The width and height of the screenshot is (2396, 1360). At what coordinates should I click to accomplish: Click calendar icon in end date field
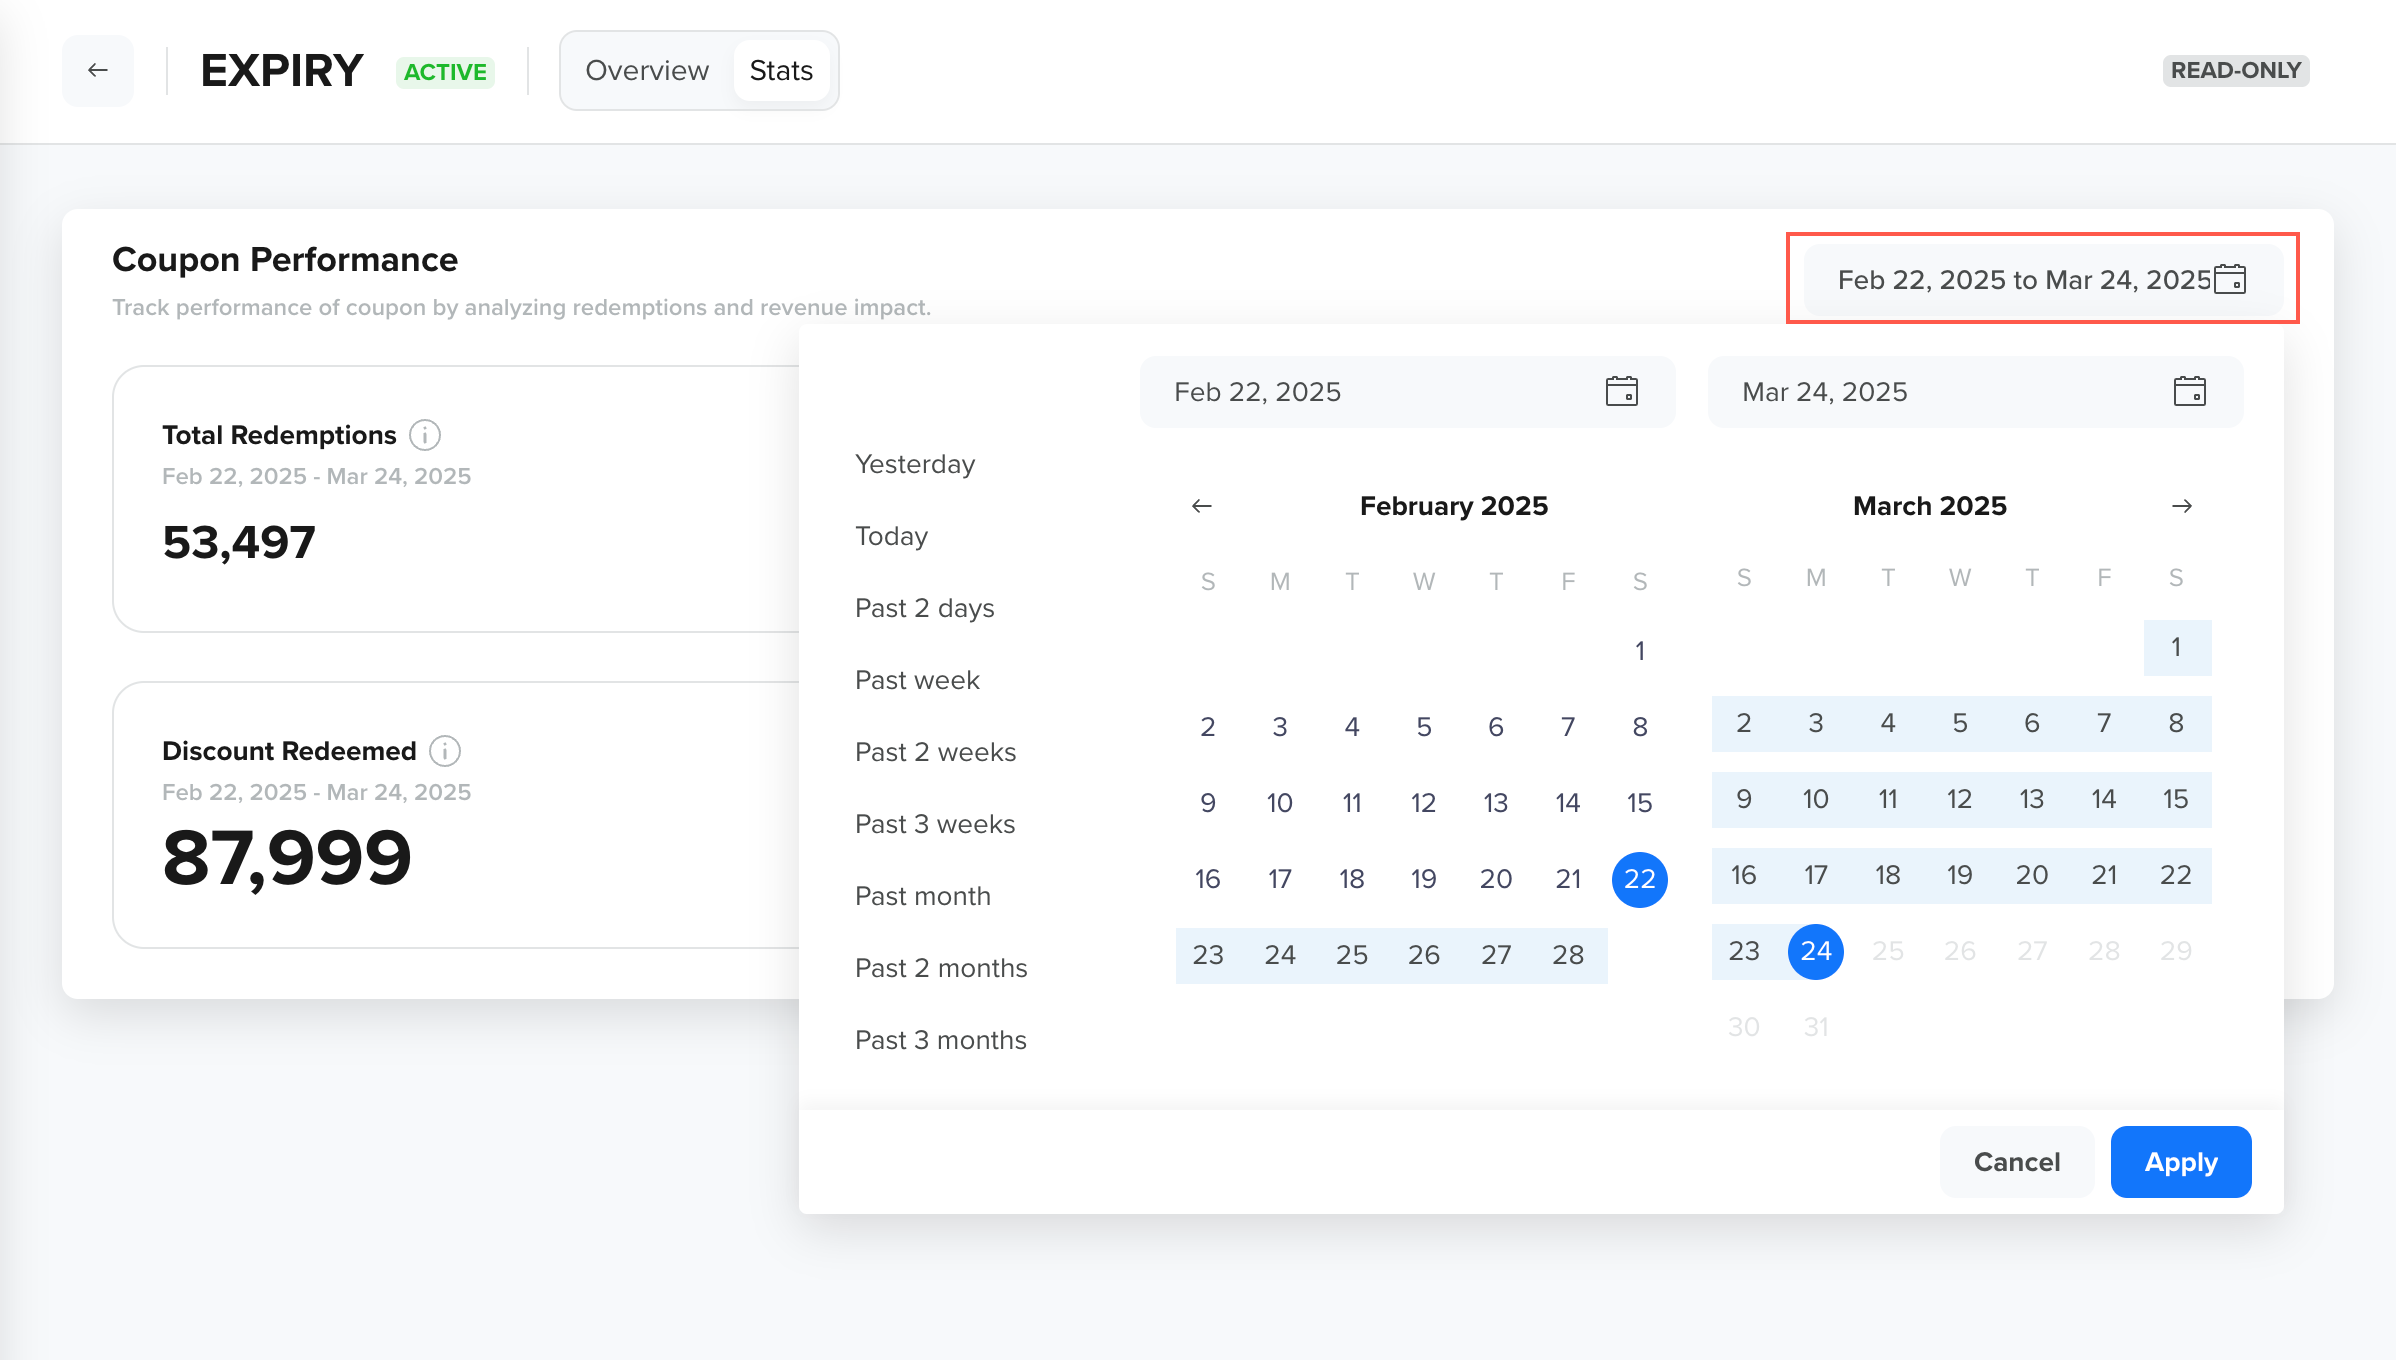tap(2189, 392)
